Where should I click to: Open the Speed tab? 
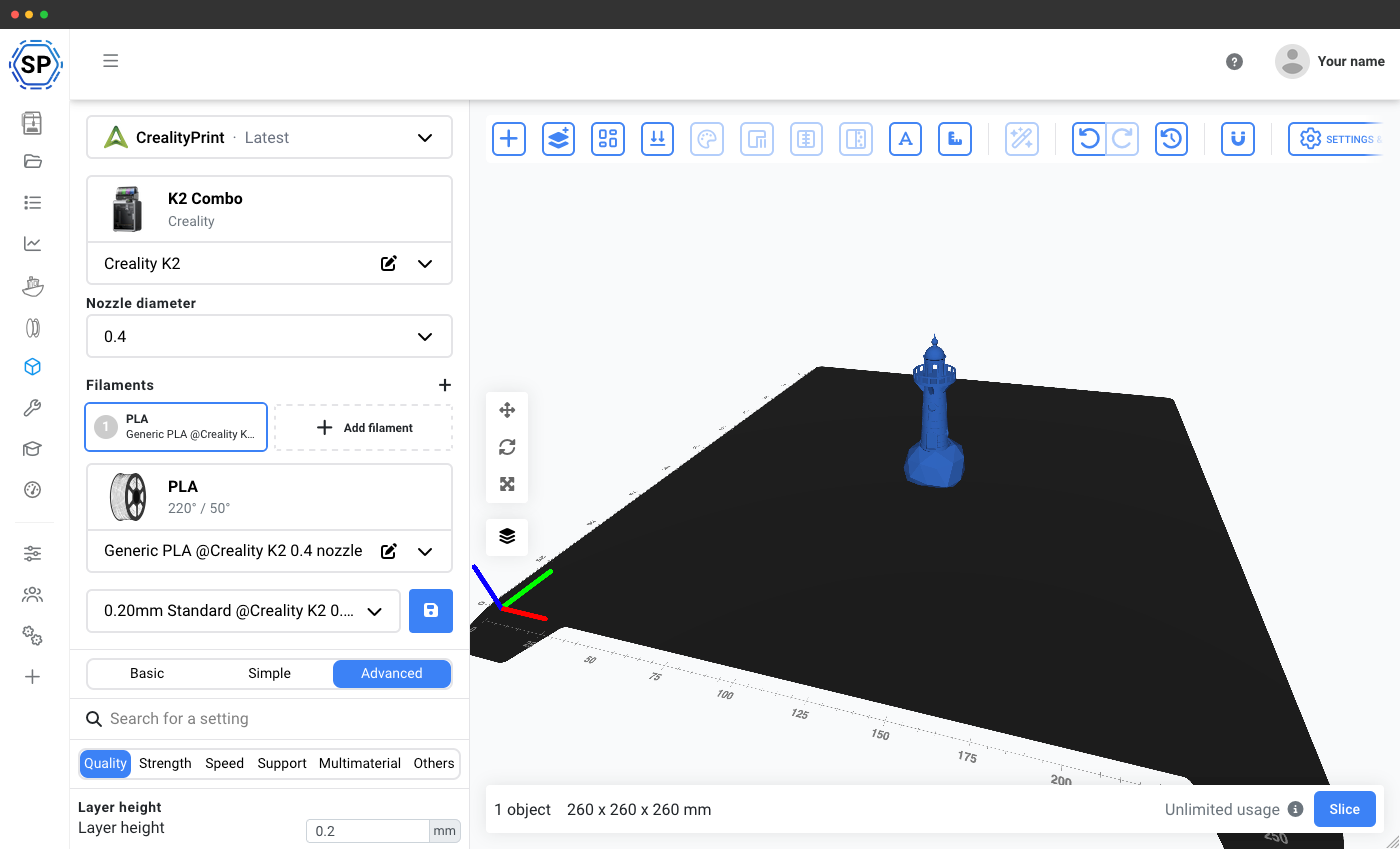(x=224, y=763)
